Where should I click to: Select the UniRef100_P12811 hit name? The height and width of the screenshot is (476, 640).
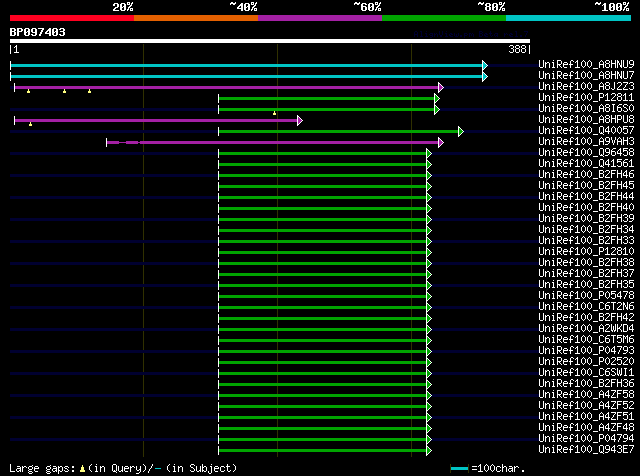tap(586, 97)
